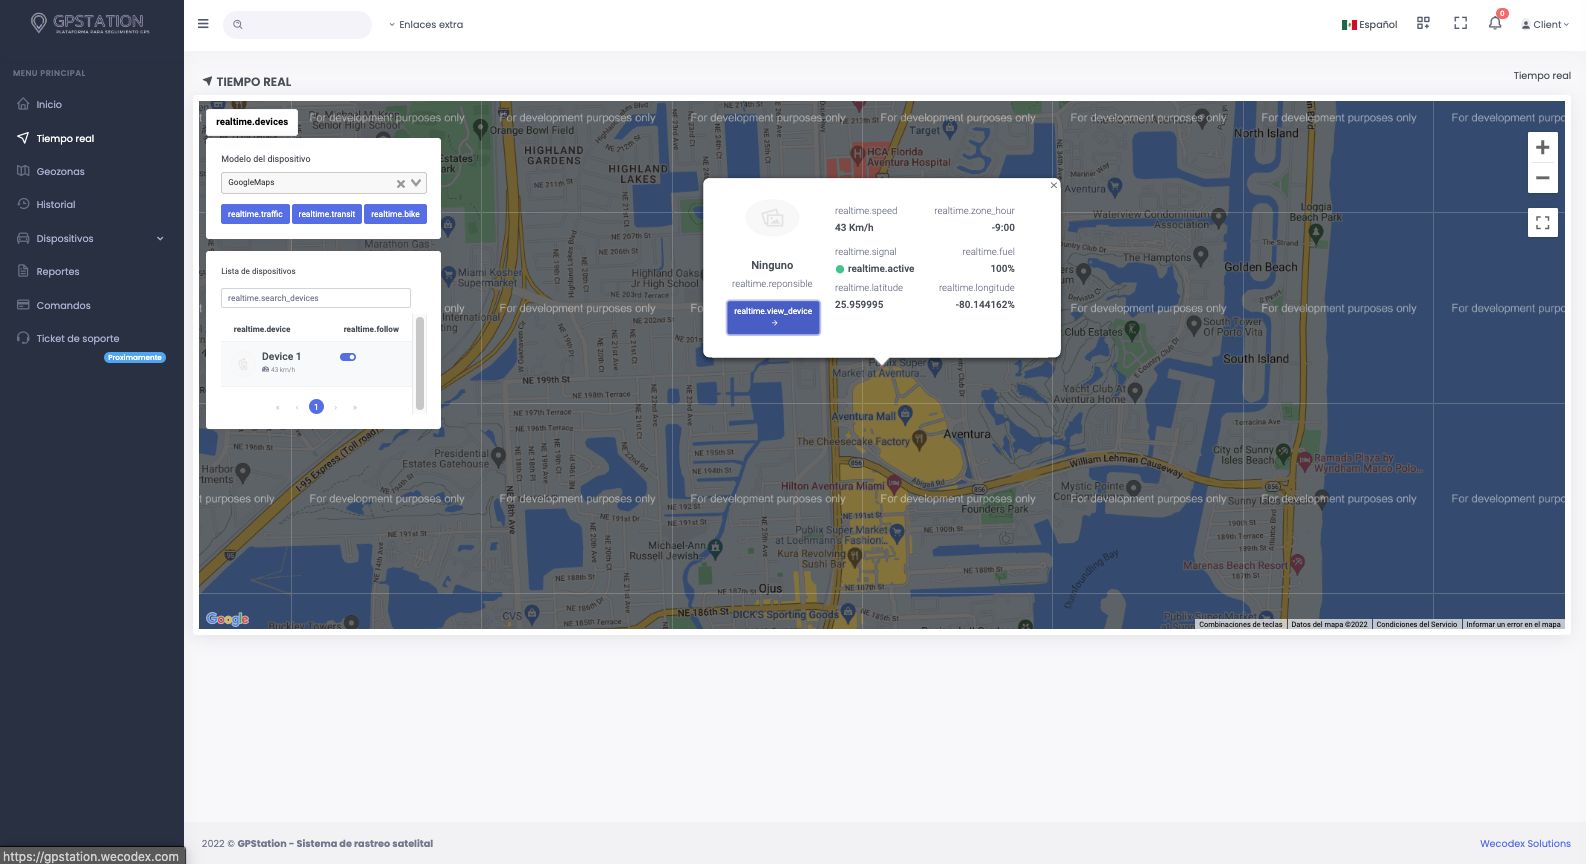
Task: Open the notifications bell
Action: coord(1494,24)
